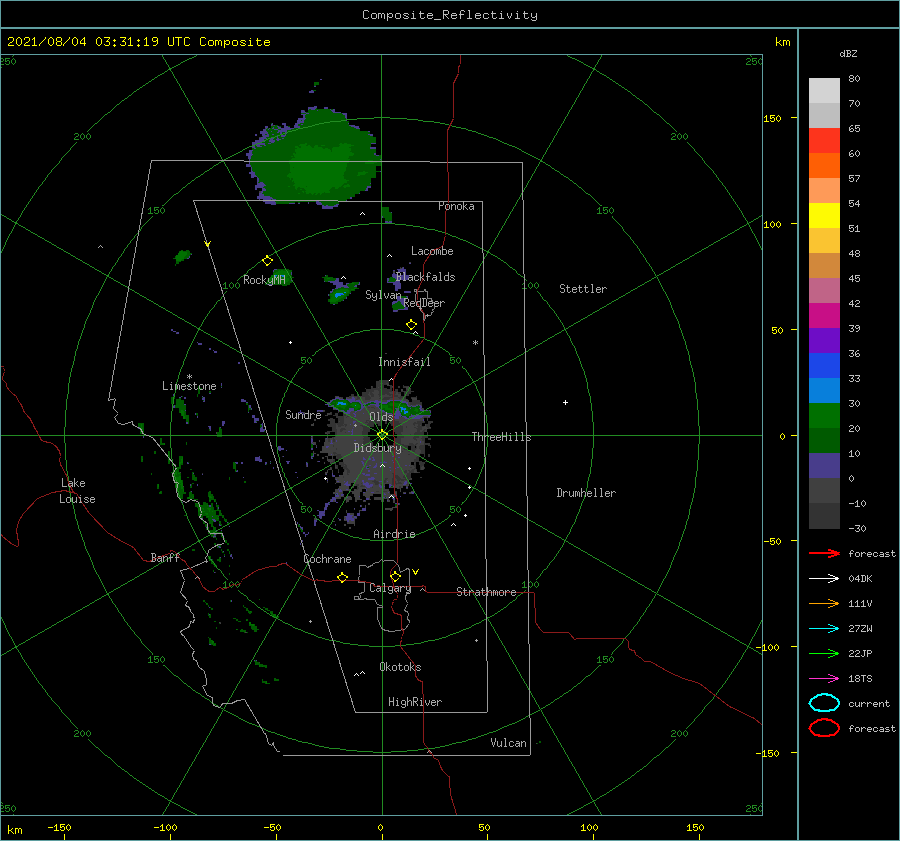This screenshot has width=900, height=841.
Task: Click the Sundre town label
Action: point(303,414)
